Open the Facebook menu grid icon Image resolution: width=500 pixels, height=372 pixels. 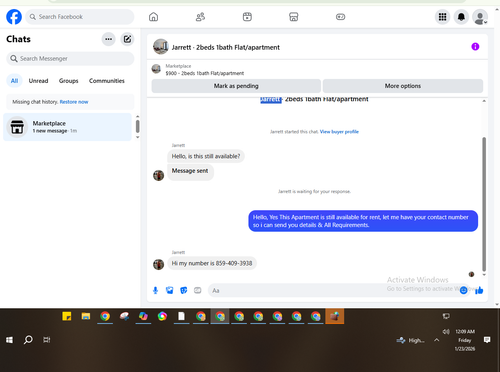[442, 17]
